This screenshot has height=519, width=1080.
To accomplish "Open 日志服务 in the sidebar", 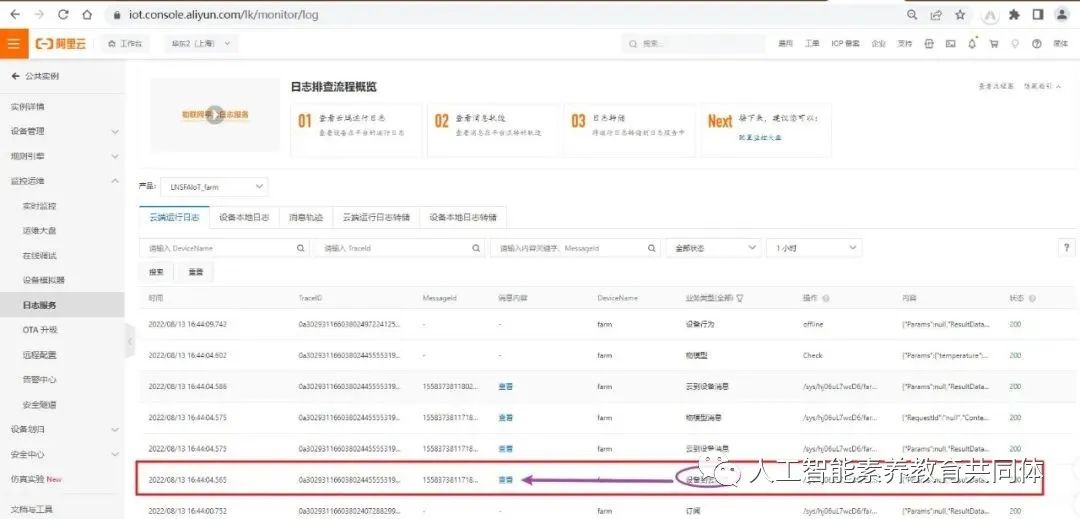I will 62,305.
